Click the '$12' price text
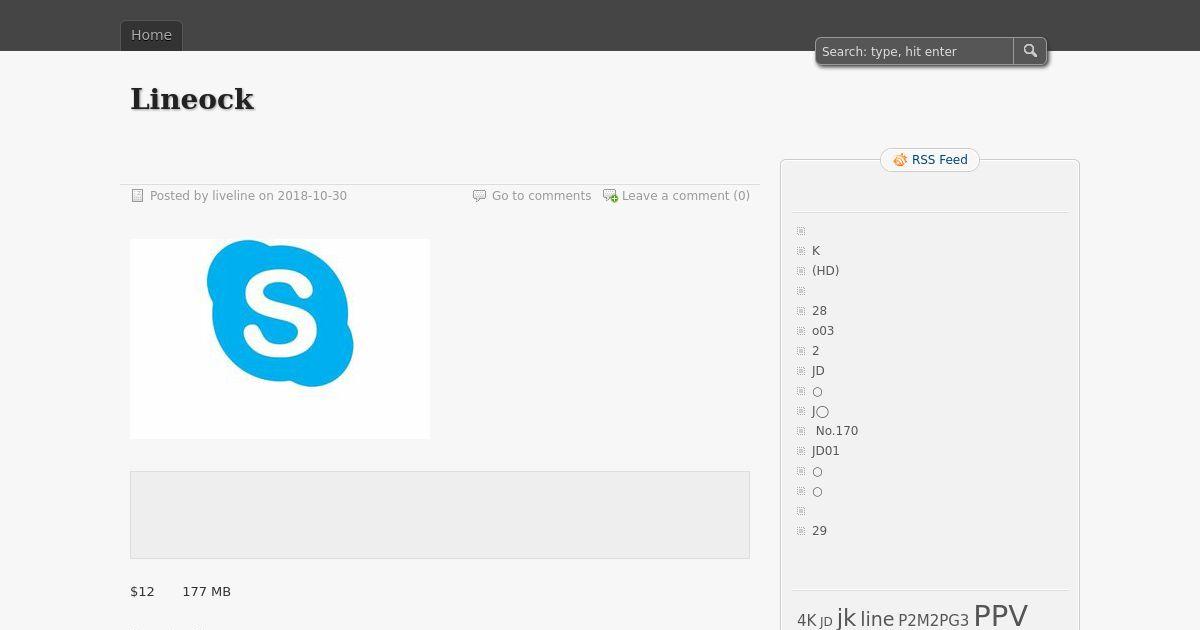Viewport: 1200px width, 630px height. (x=142, y=592)
